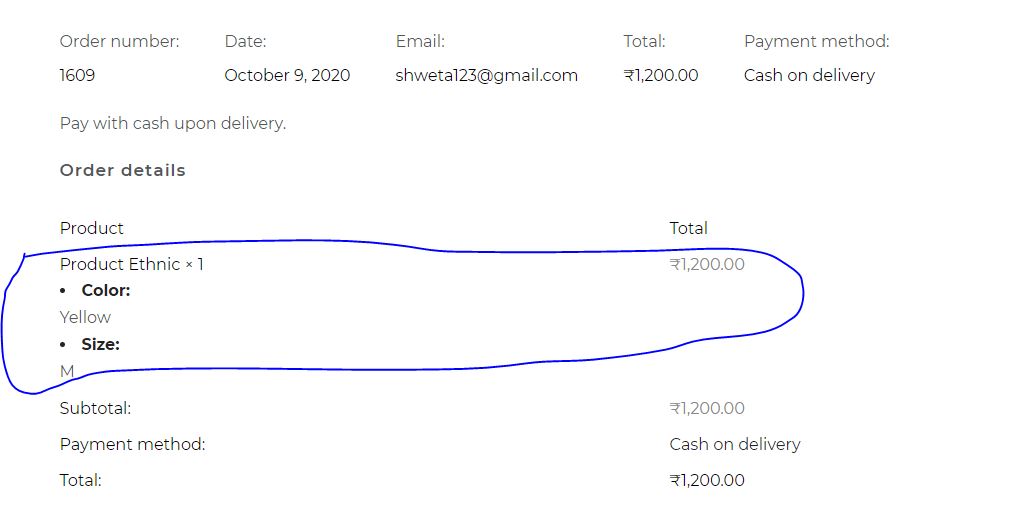Click the Total column header in the table

(x=688, y=228)
